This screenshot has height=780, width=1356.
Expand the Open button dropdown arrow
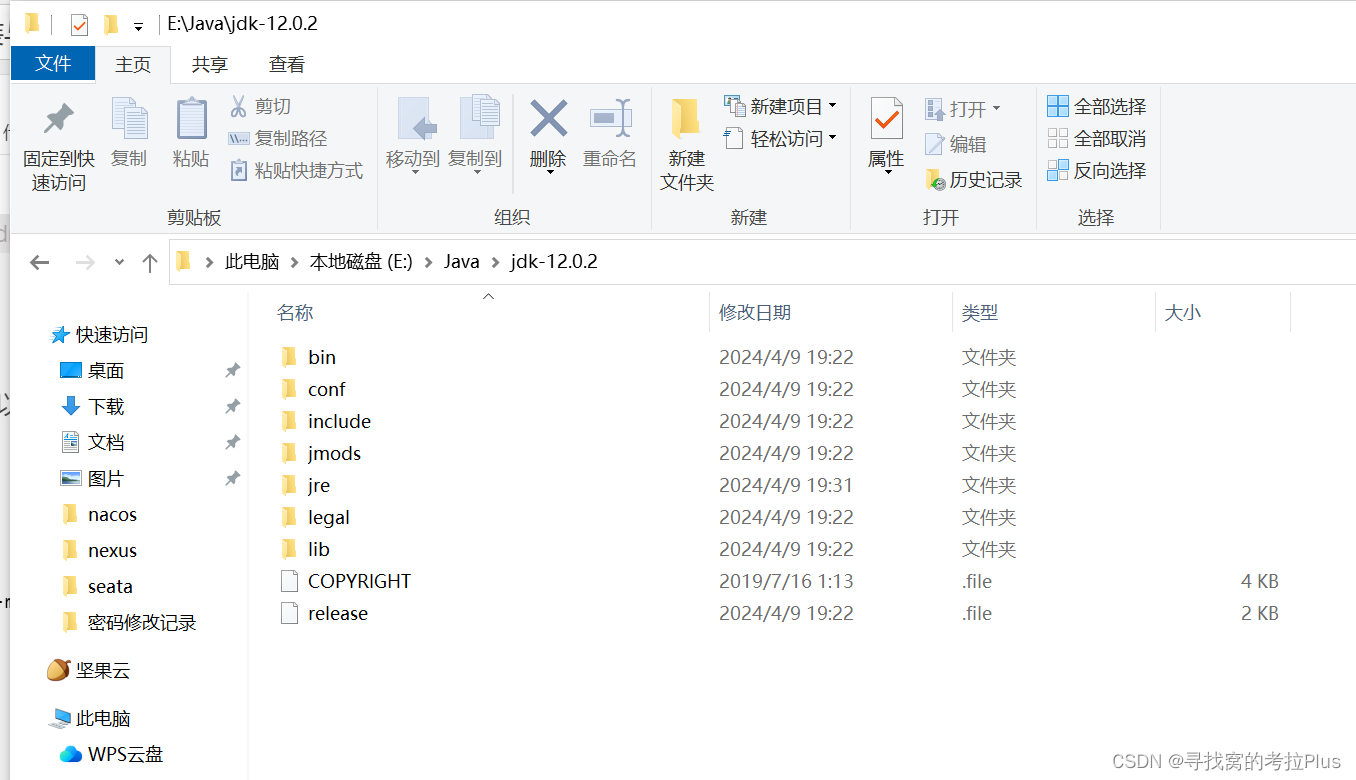pos(996,108)
